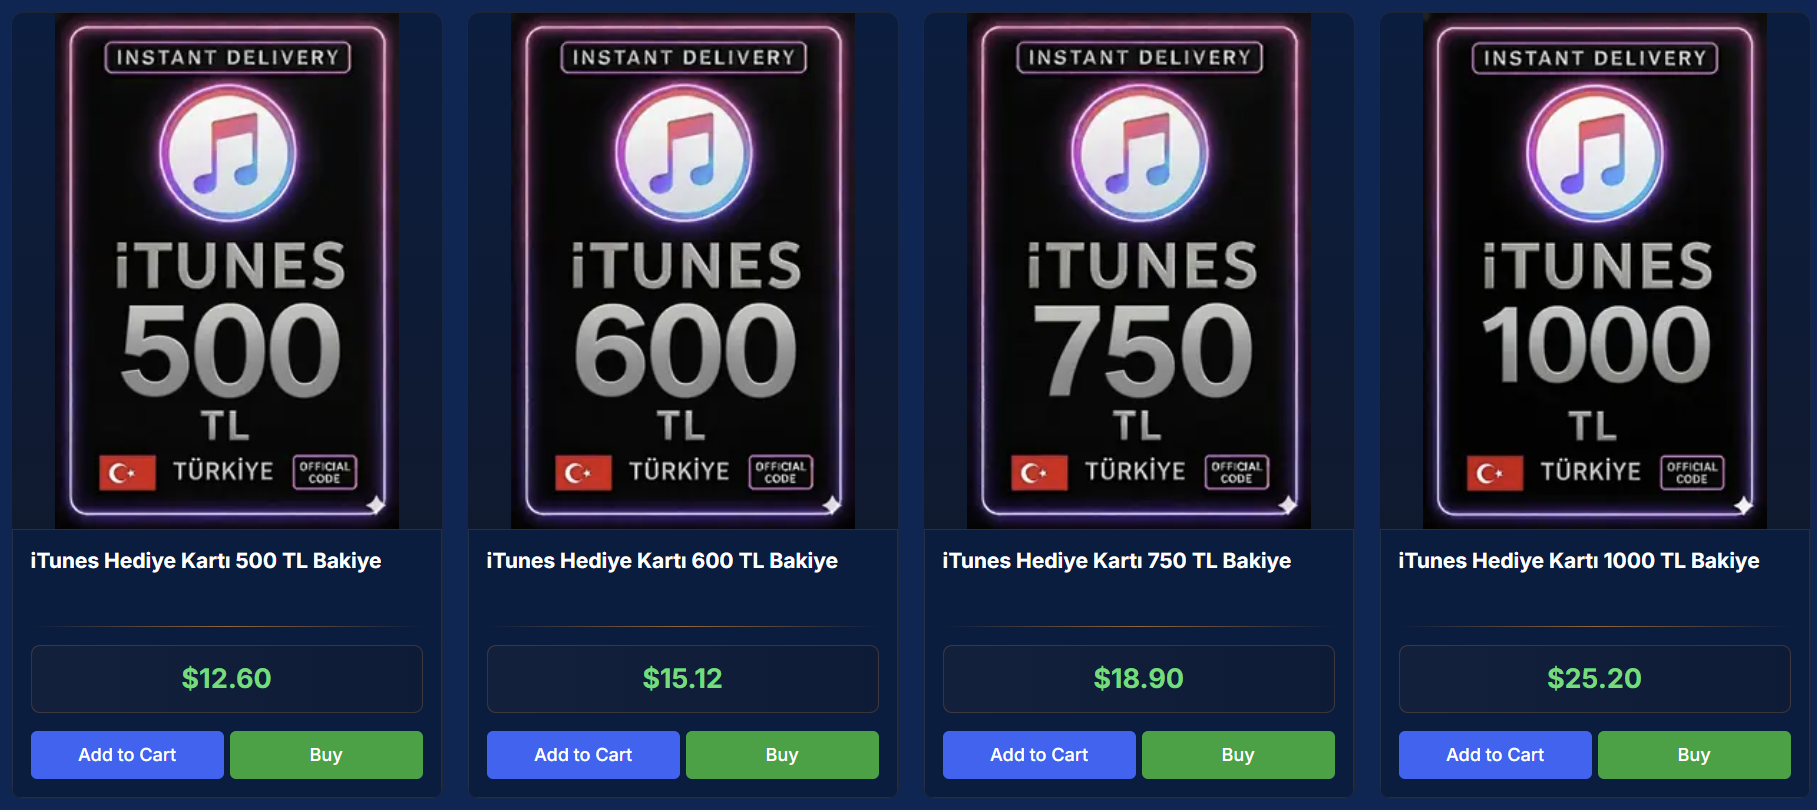The width and height of the screenshot is (1817, 810).
Task: Click the Turkish flag on the 500 TL card
Action: point(127,473)
